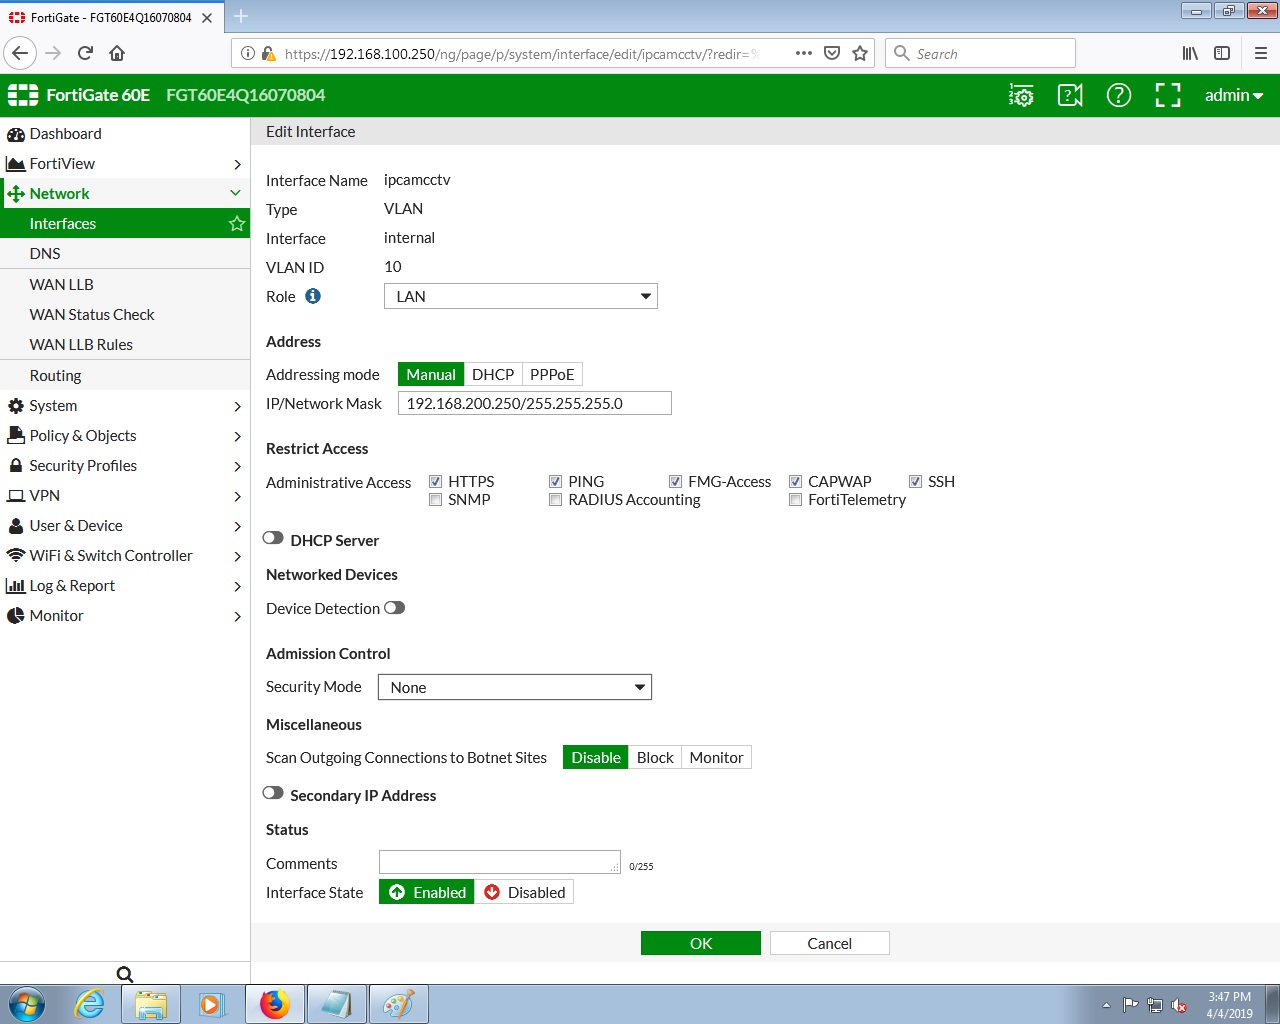Expand the FortiView menu chevron

coord(237,164)
